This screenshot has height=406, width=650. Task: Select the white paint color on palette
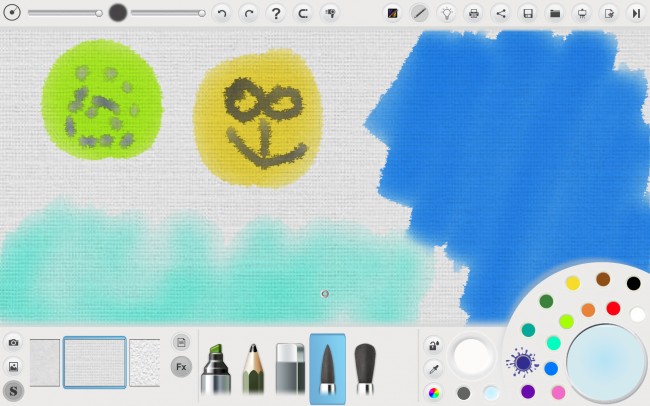coord(638,314)
